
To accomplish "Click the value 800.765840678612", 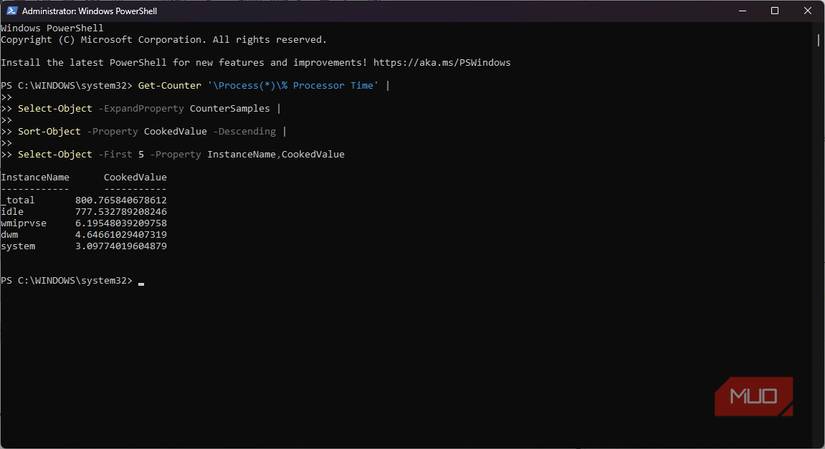I will 121,201.
